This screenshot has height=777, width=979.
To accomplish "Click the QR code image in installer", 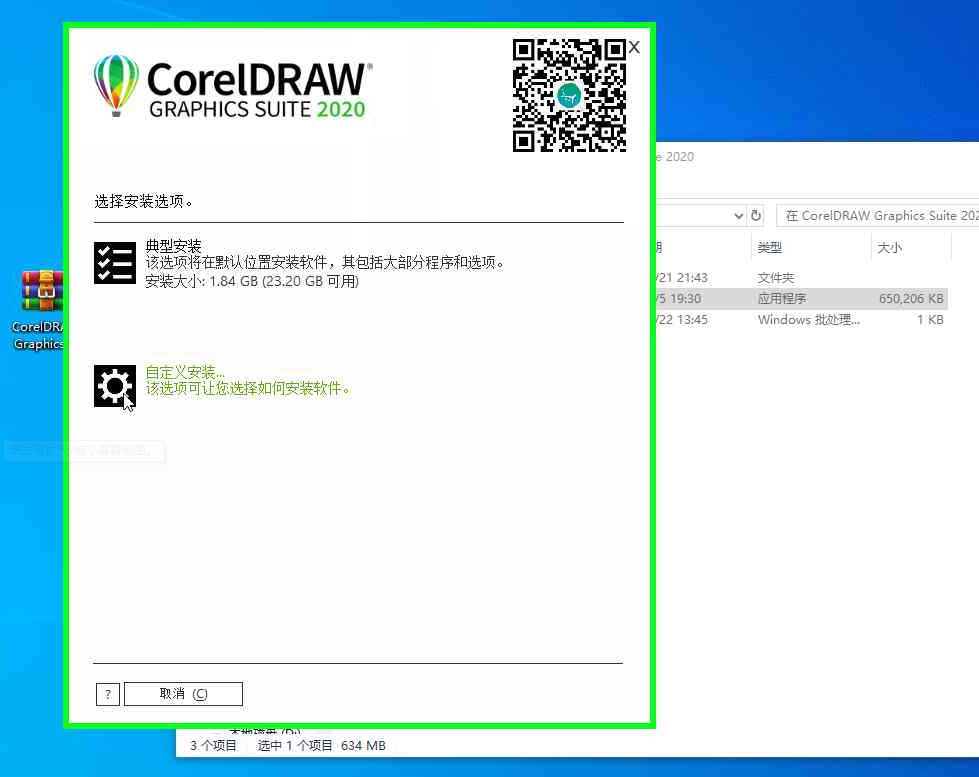I will click(569, 95).
